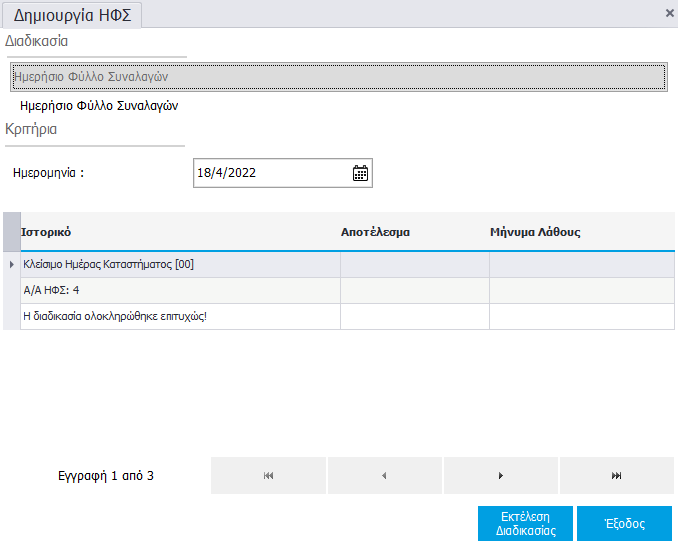Click the Έξοδος button
The width and height of the screenshot is (678, 543).
click(x=624, y=523)
